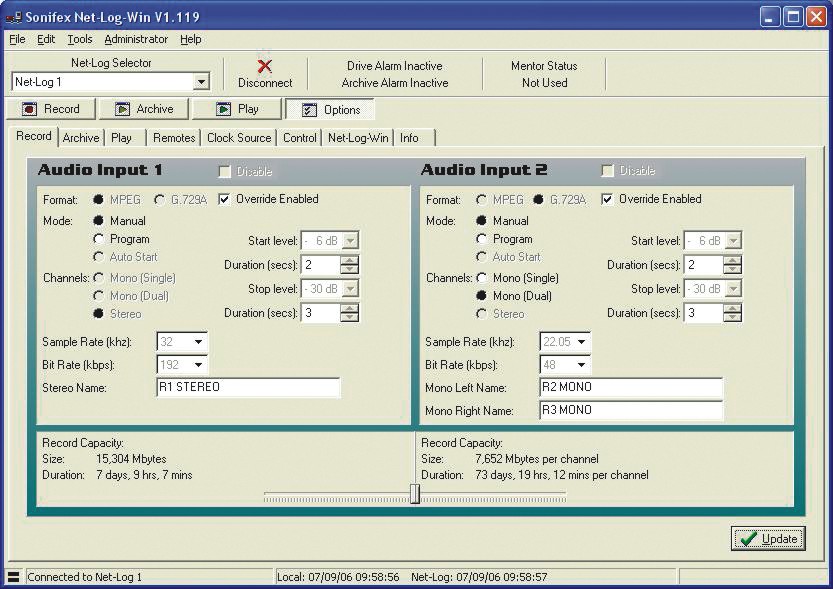
Task: Choose Manual mode for Audio Input 2
Action: pyautogui.click(x=481, y=220)
